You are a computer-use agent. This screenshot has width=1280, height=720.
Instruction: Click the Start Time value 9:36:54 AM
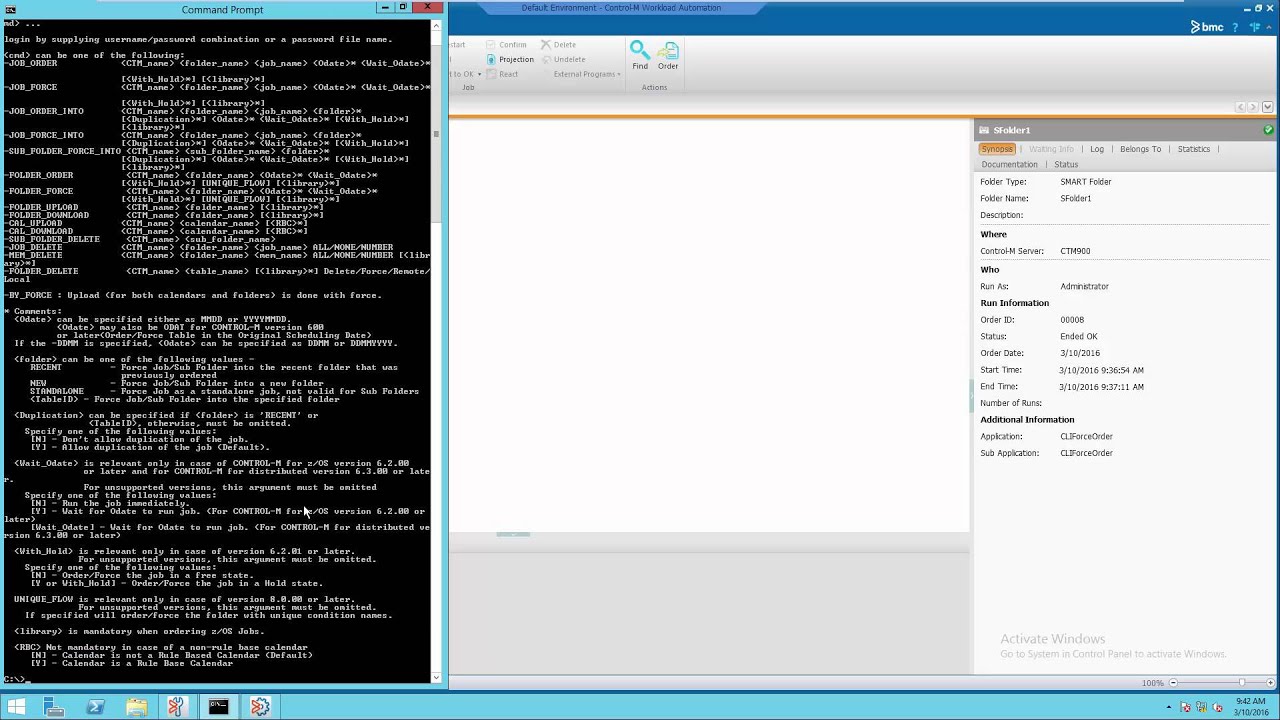pos(1102,370)
